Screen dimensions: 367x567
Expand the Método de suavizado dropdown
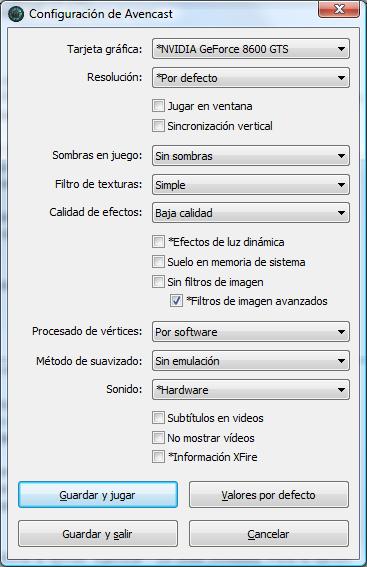(x=251, y=361)
